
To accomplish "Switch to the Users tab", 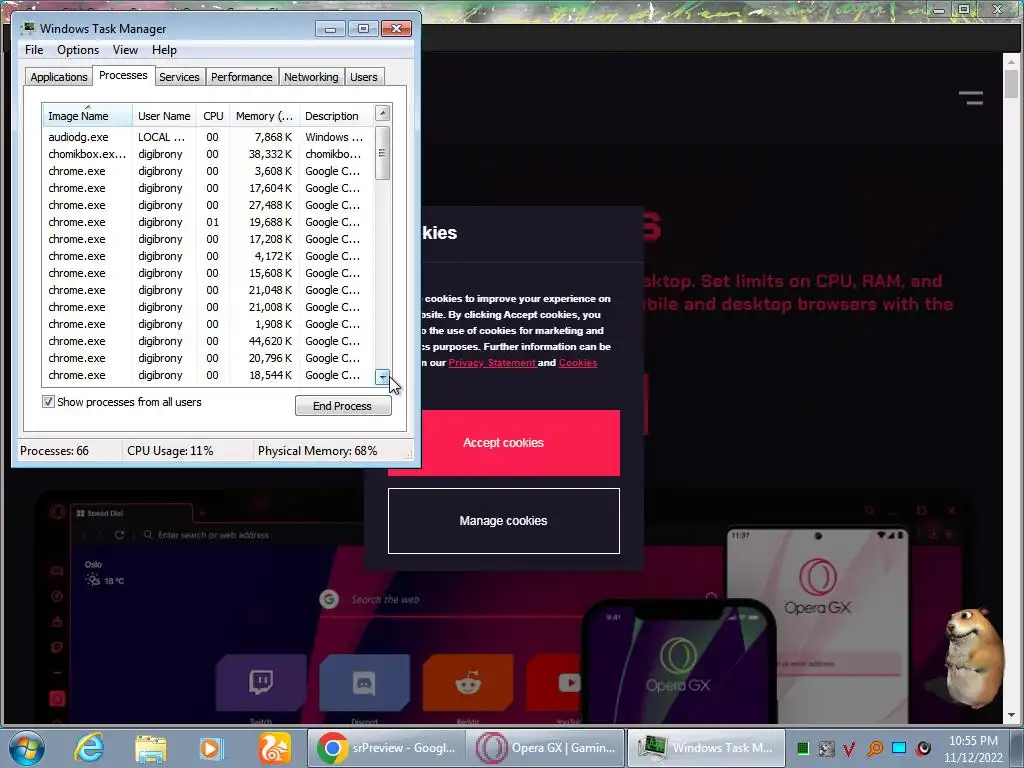I will [364, 77].
